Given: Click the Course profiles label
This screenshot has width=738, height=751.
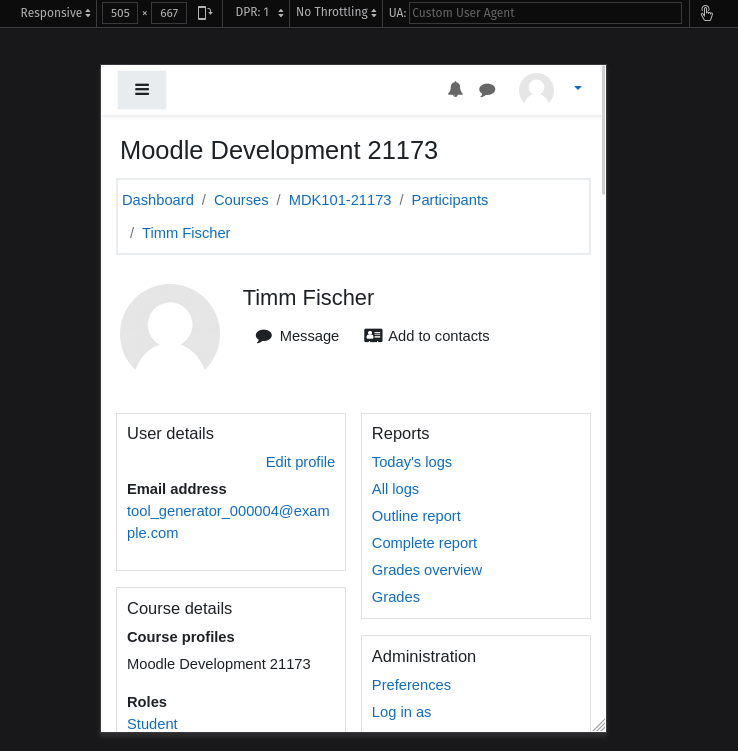Looking at the screenshot, I should 181,637.
